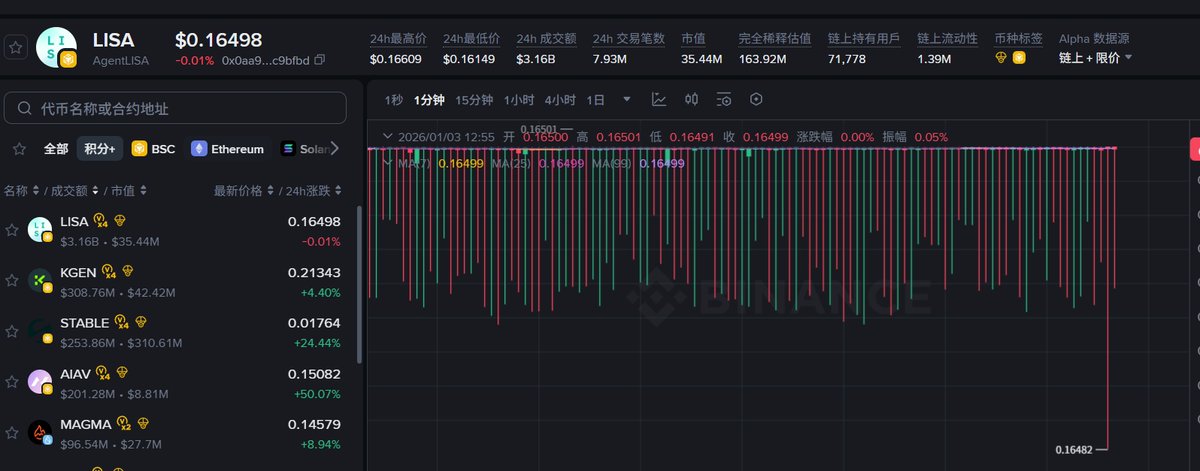This screenshot has height=471, width=1200.
Task: Filter tokens by Solana chain
Action: click(x=305, y=149)
